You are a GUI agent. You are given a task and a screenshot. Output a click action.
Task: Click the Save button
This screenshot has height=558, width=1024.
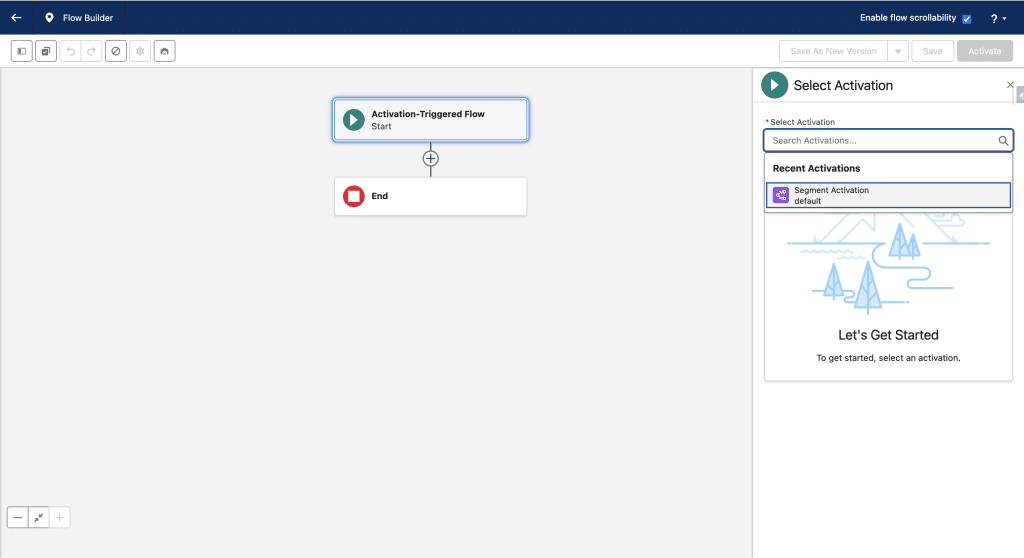click(x=931, y=51)
